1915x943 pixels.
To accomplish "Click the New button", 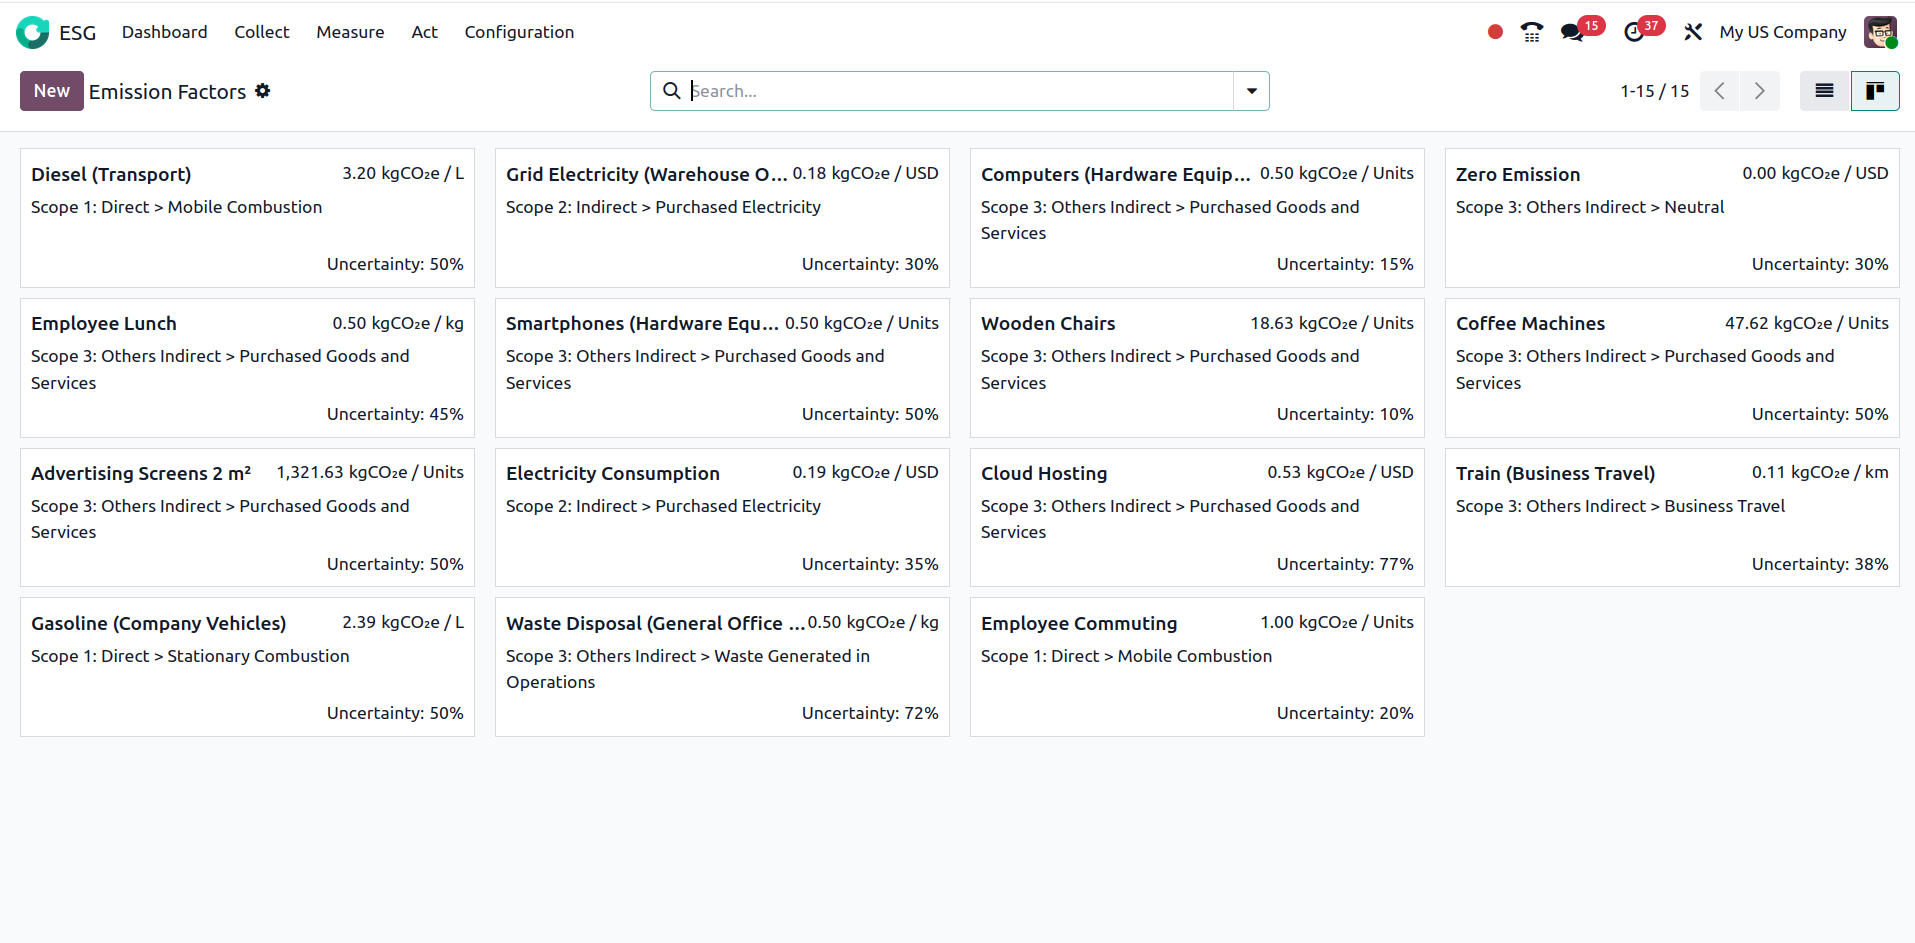I will tap(52, 91).
